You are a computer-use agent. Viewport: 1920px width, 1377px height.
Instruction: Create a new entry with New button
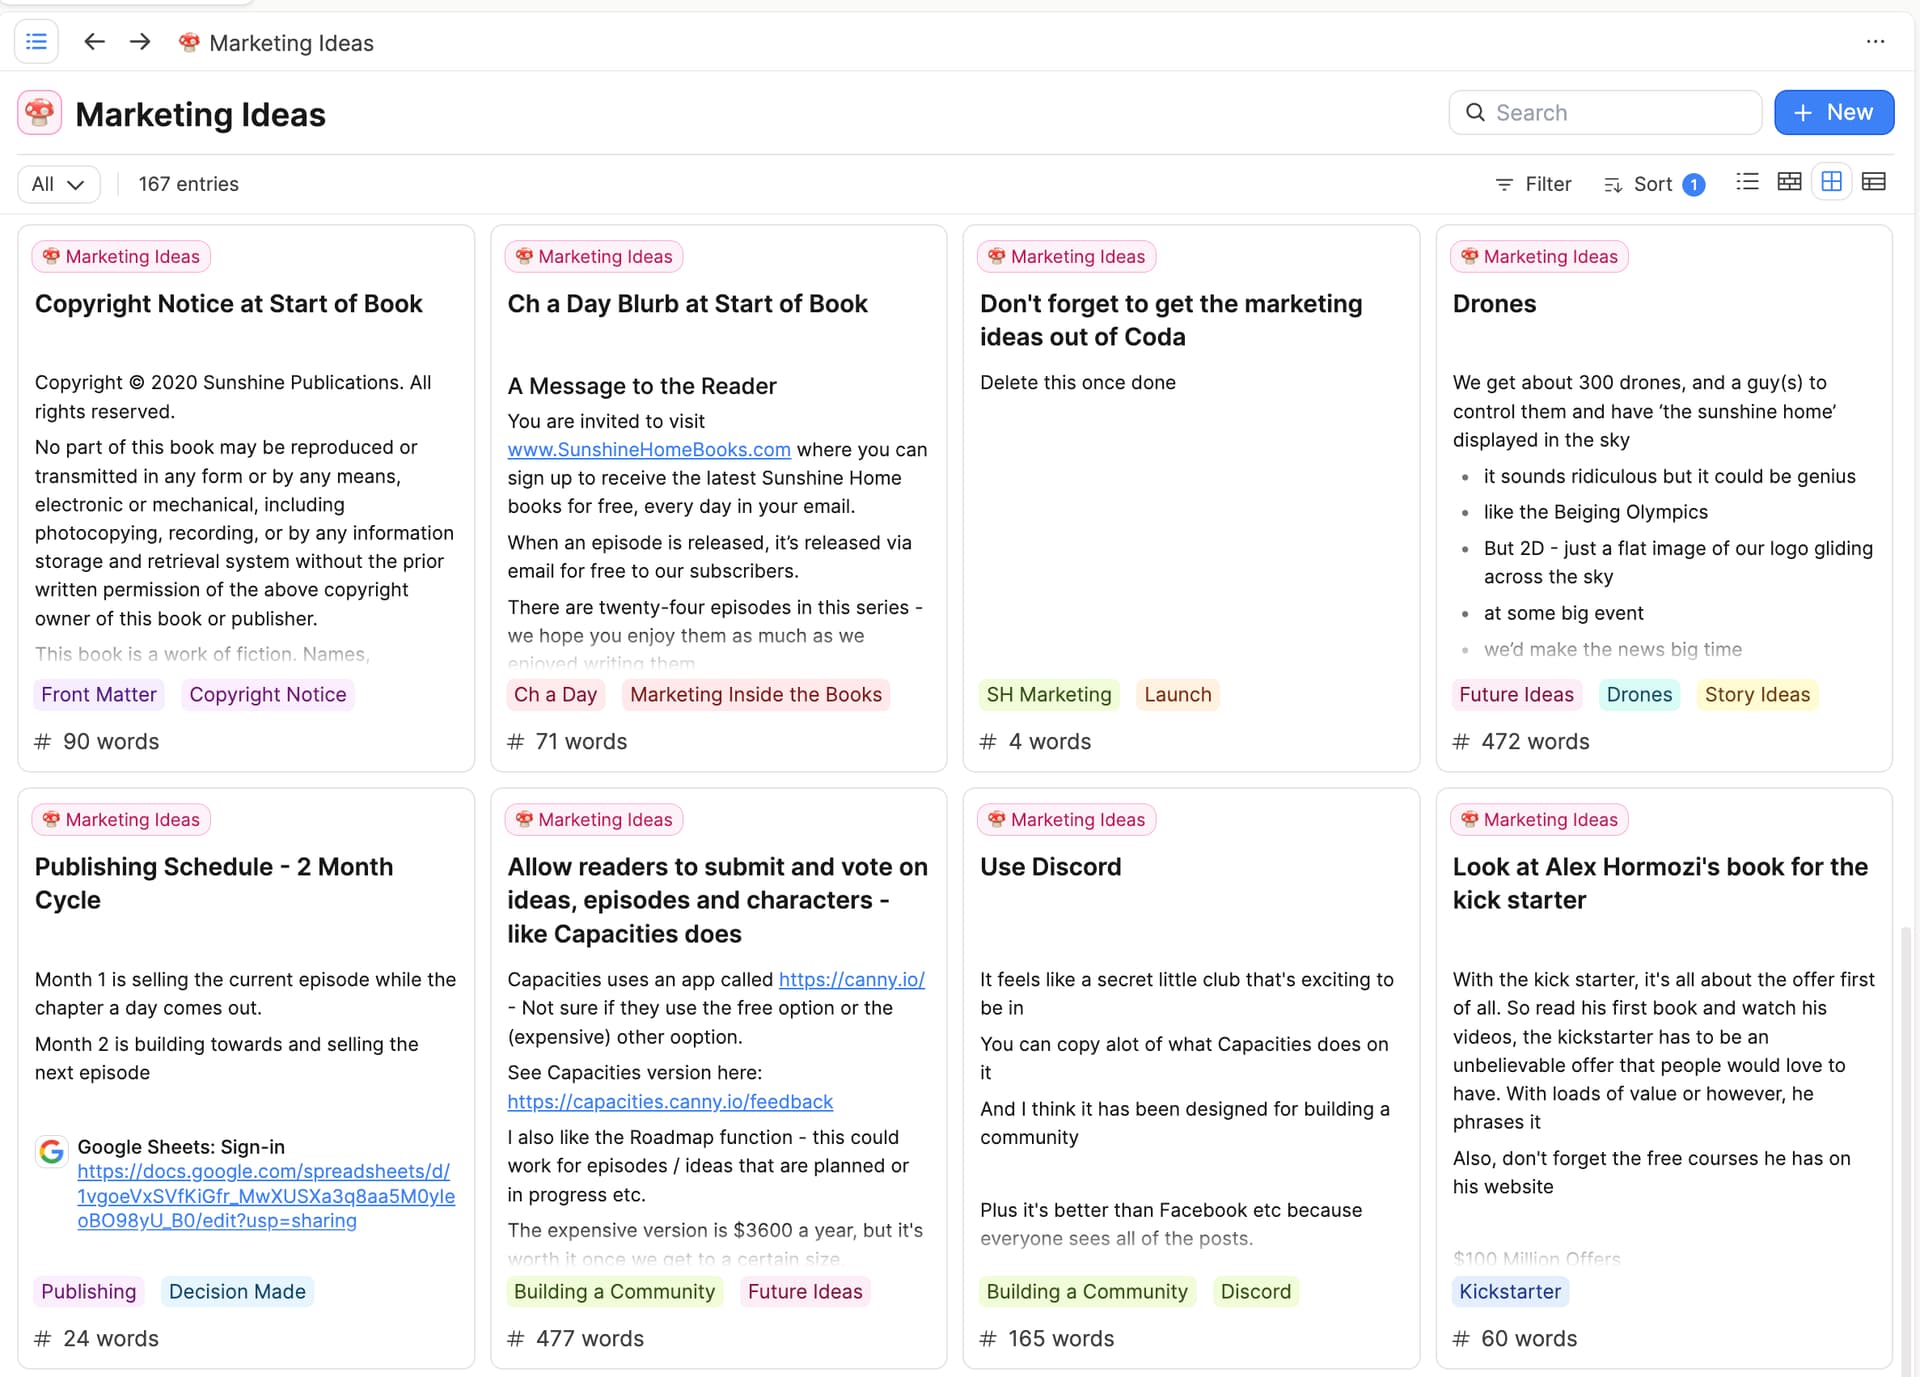(x=1834, y=113)
